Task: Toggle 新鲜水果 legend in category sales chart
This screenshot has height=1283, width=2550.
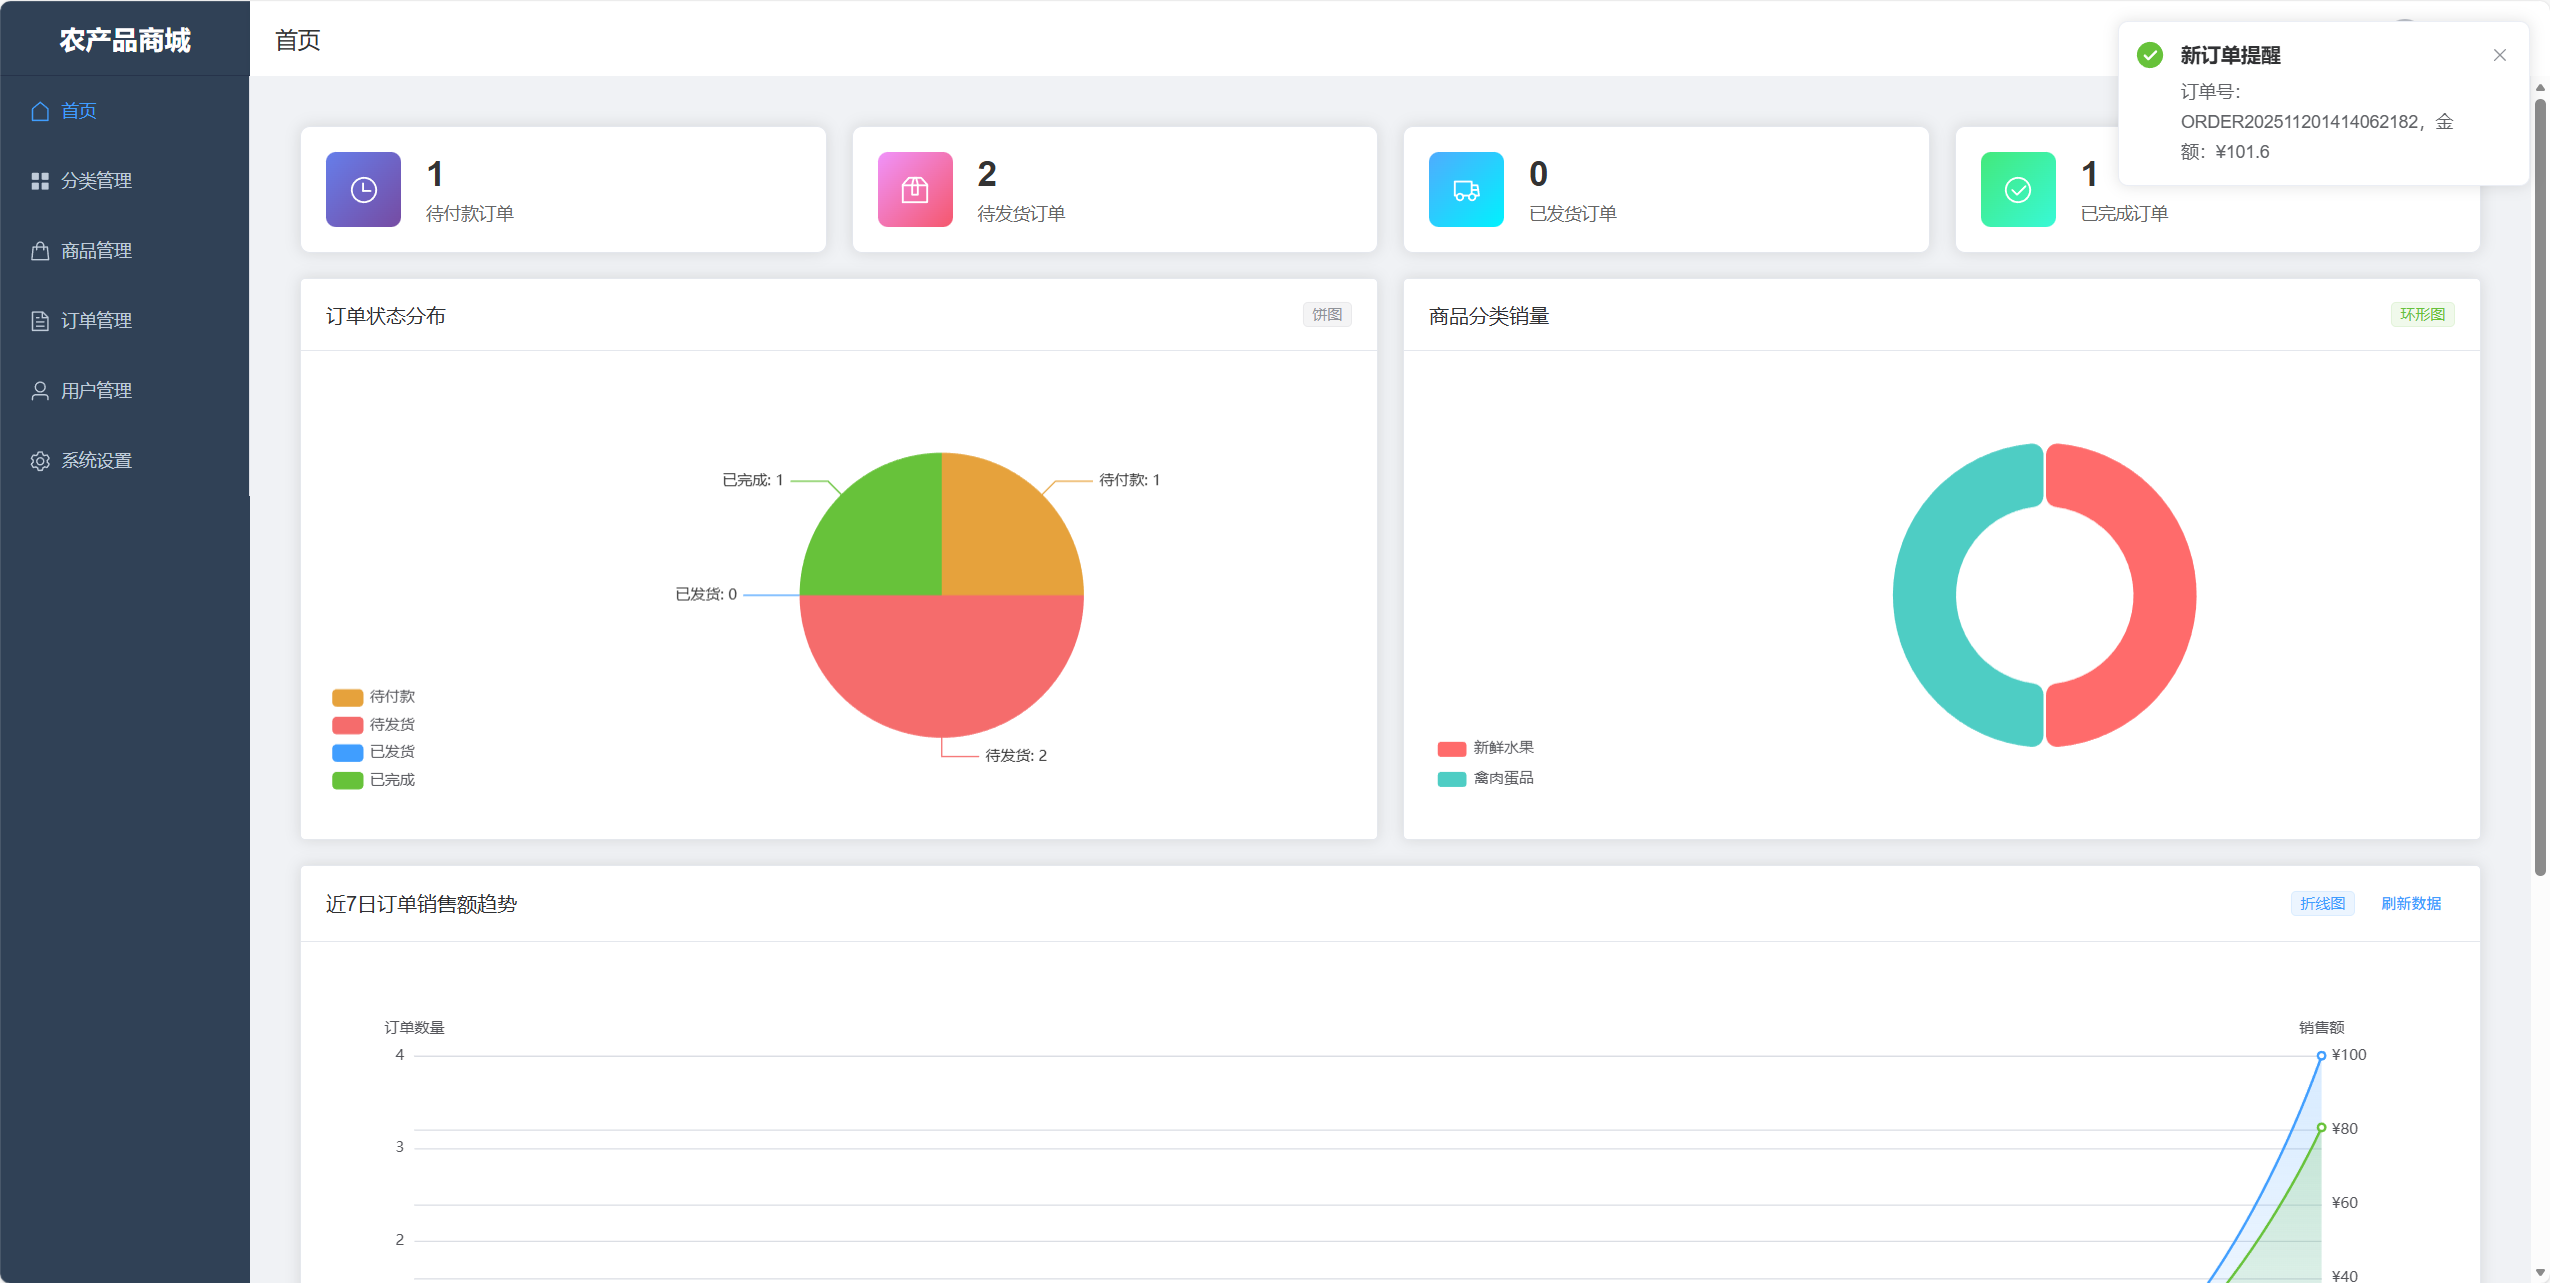Action: point(1486,748)
